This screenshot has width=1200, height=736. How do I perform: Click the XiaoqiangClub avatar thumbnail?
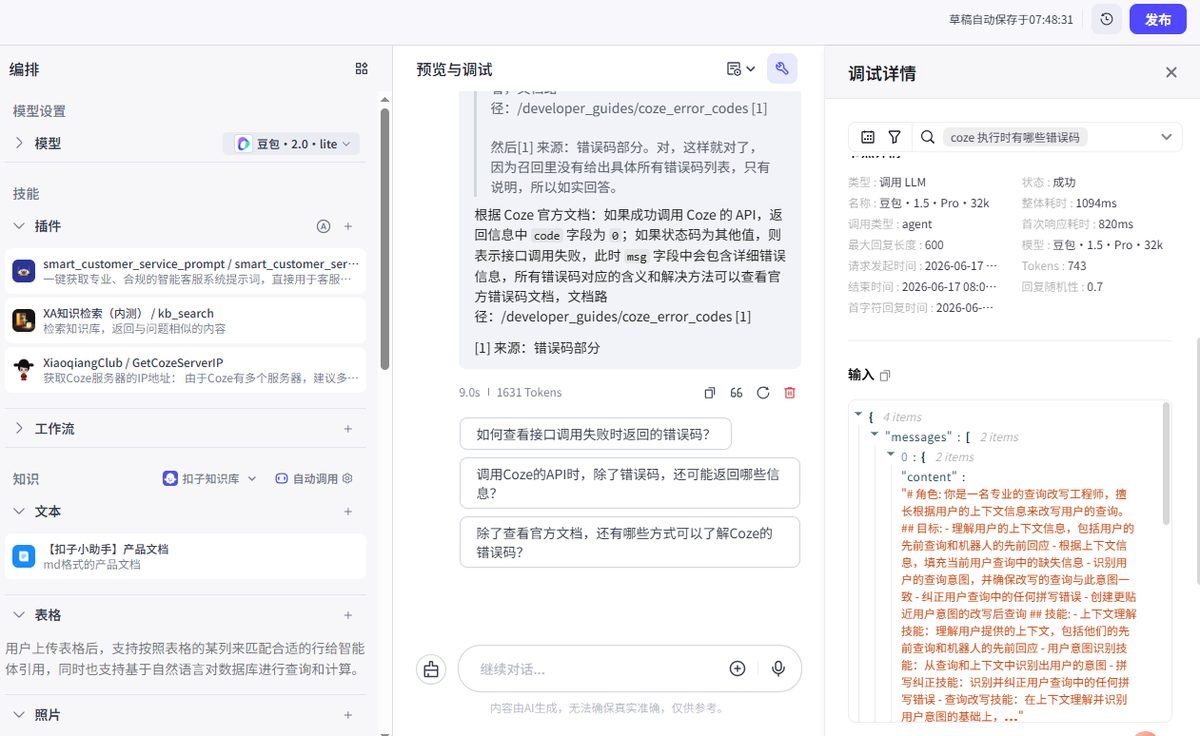24,370
